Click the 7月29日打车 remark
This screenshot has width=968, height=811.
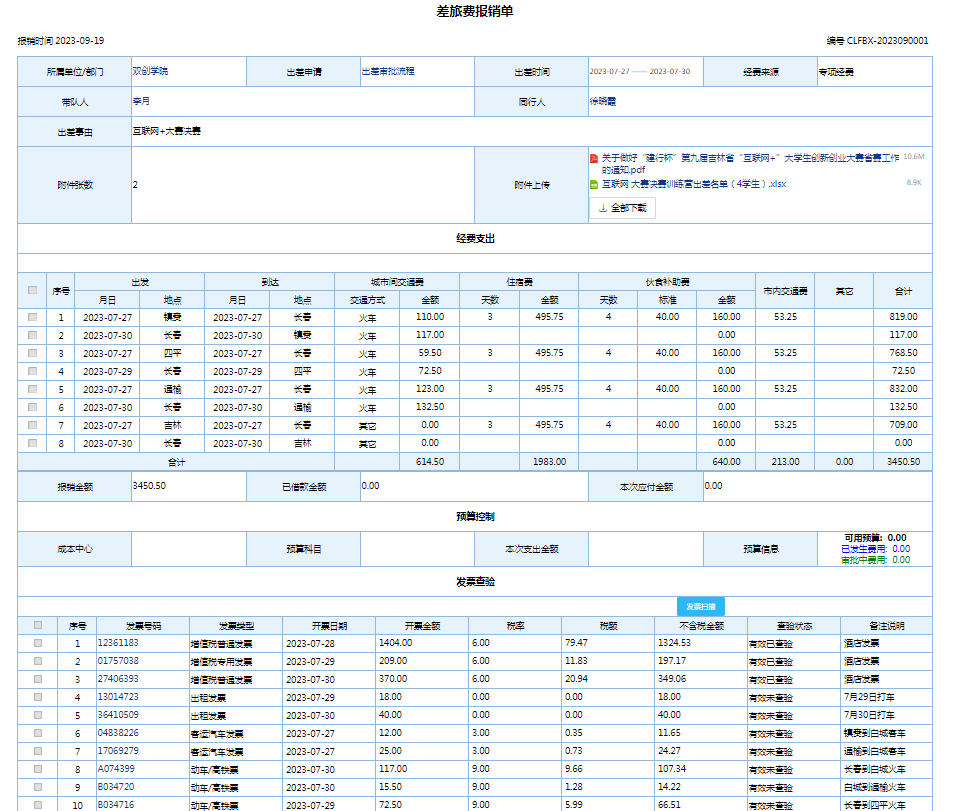pyautogui.click(x=869, y=697)
